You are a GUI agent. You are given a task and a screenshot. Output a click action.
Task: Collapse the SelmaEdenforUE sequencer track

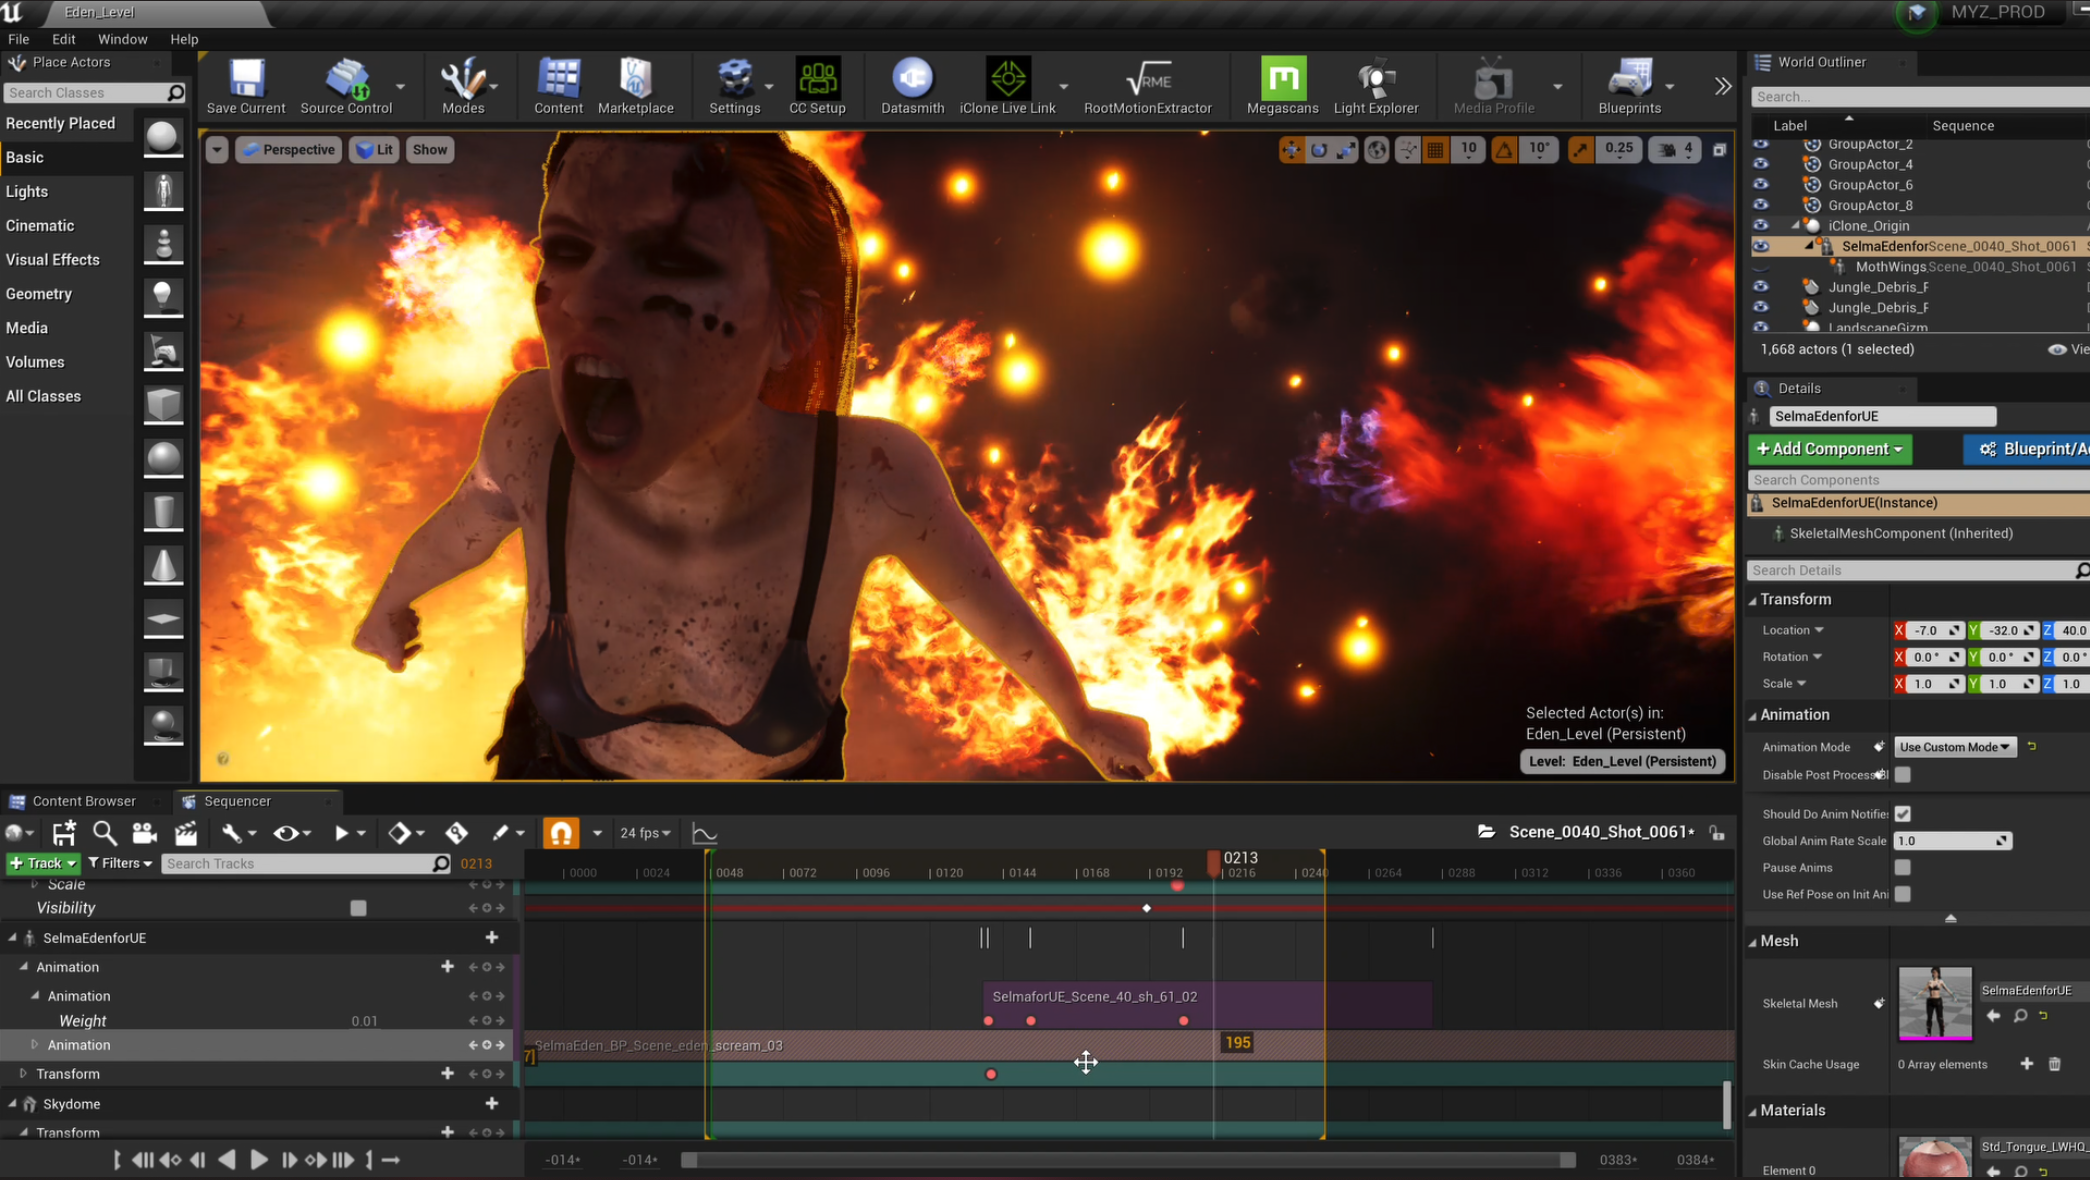[12, 938]
